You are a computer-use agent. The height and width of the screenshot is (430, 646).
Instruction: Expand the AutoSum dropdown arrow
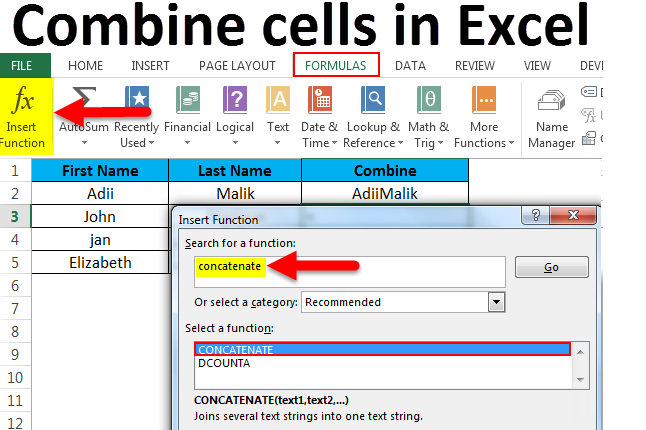[x=84, y=143]
